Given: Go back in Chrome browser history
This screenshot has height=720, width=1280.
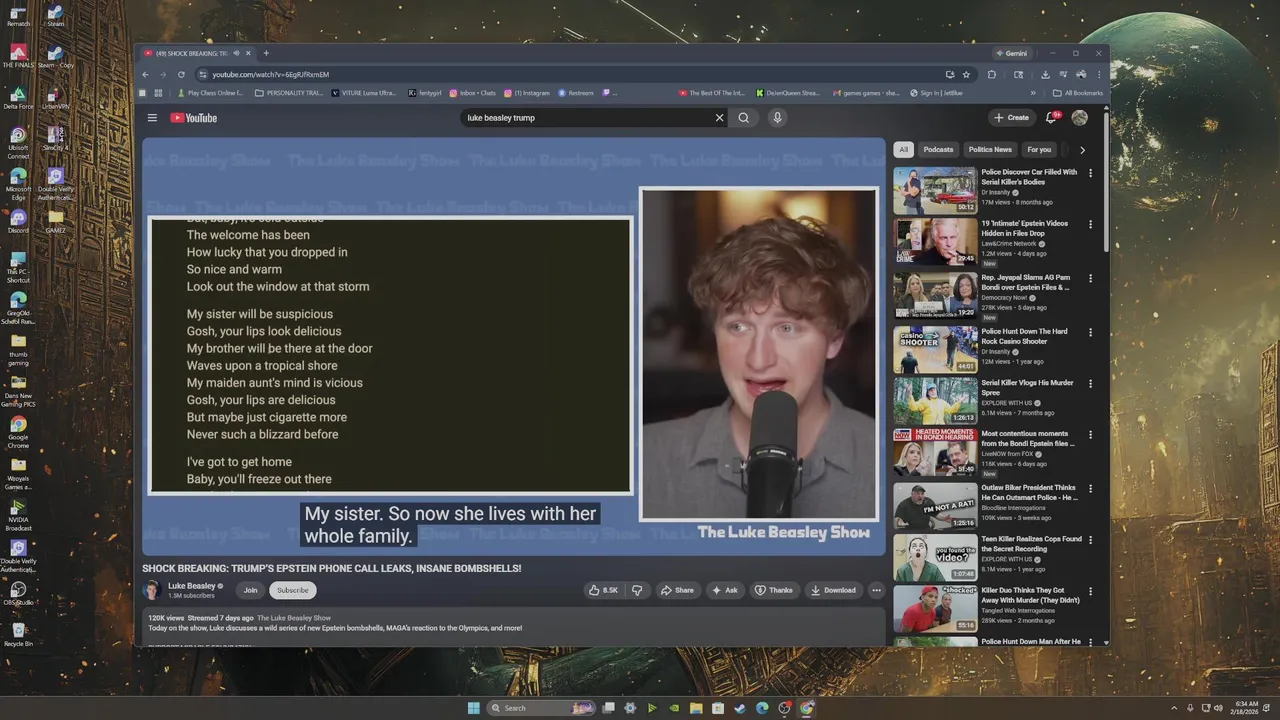Looking at the screenshot, I should pyautogui.click(x=145, y=74).
